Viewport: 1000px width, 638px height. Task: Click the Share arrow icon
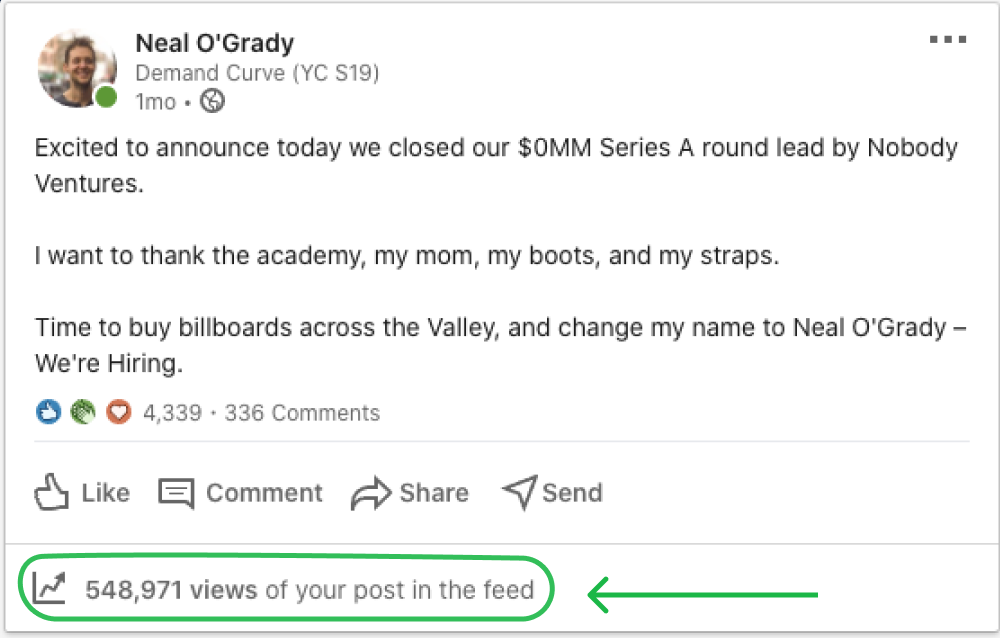(371, 493)
